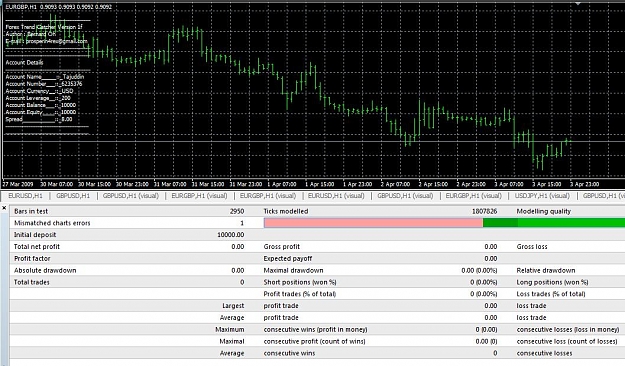Click the Expected payoff label
625x366 pixels.
pyautogui.click(x=288, y=258)
